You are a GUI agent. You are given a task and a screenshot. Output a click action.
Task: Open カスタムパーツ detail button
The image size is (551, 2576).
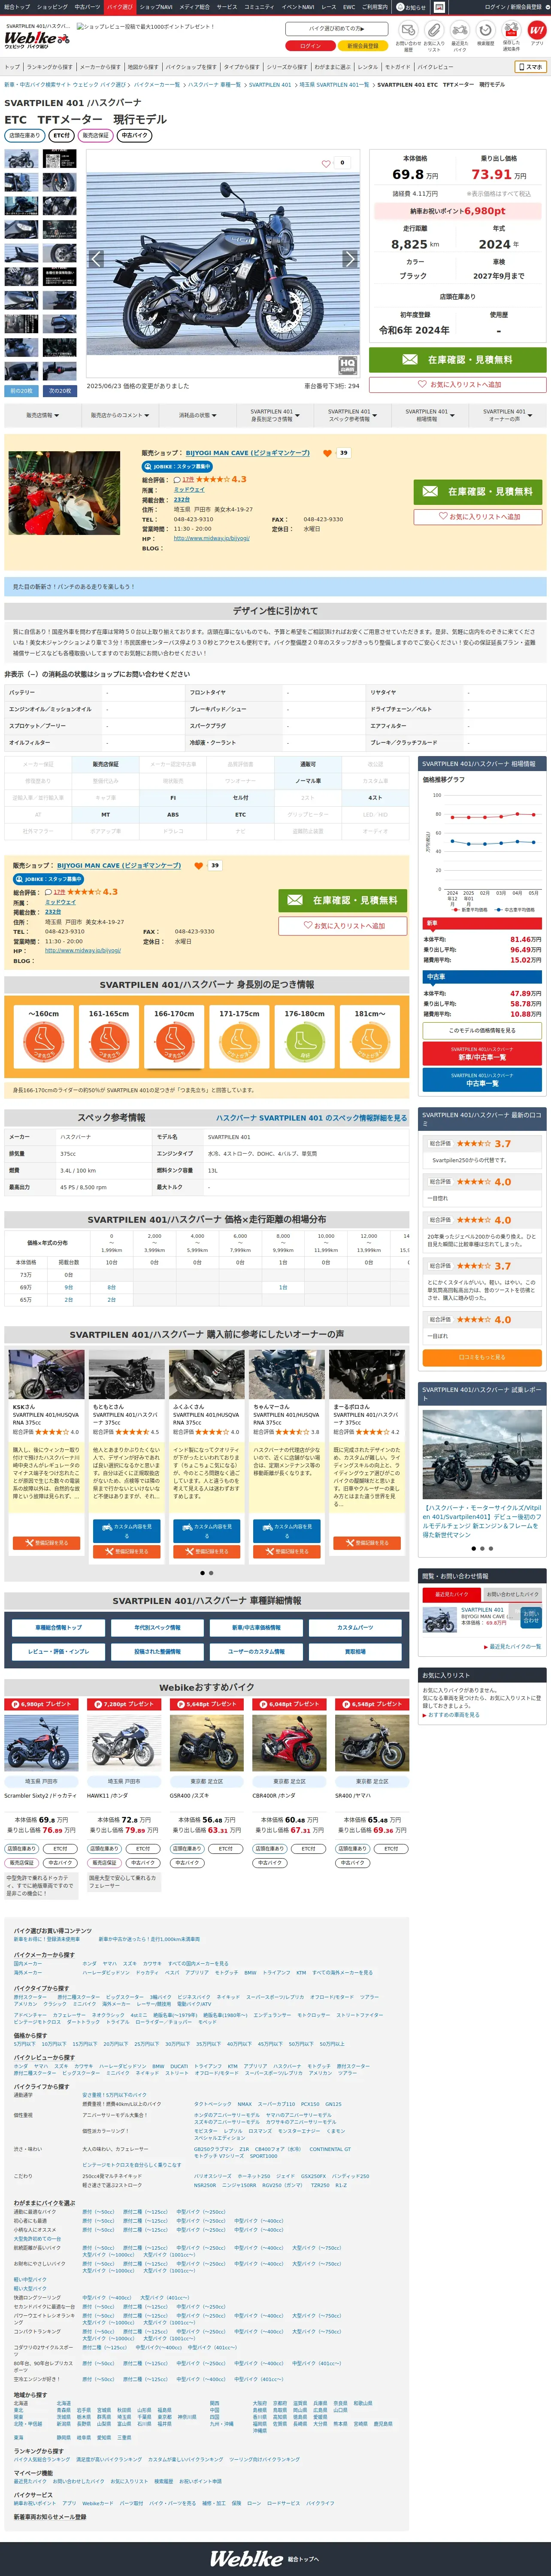coord(355,1627)
